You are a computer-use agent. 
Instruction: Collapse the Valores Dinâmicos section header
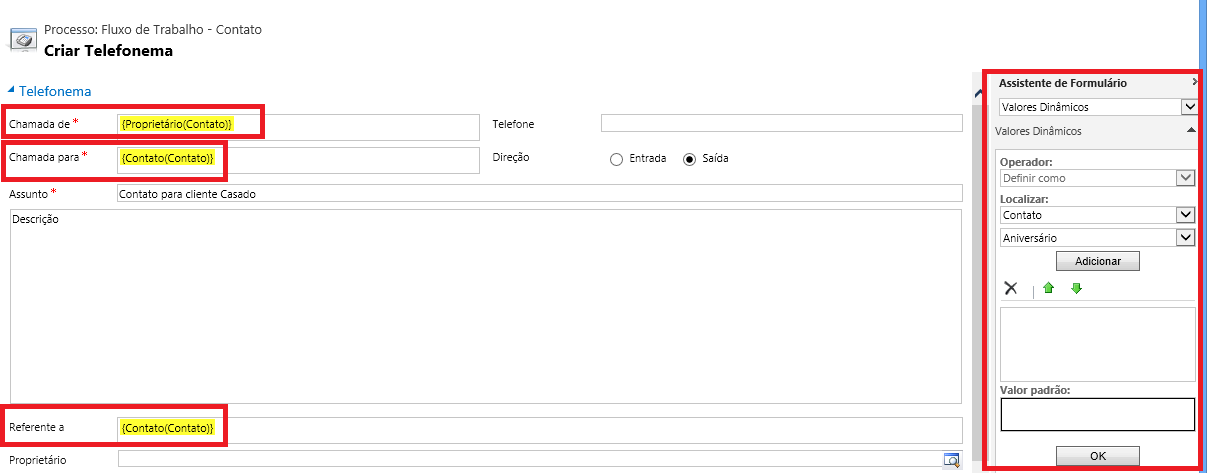[1191, 131]
